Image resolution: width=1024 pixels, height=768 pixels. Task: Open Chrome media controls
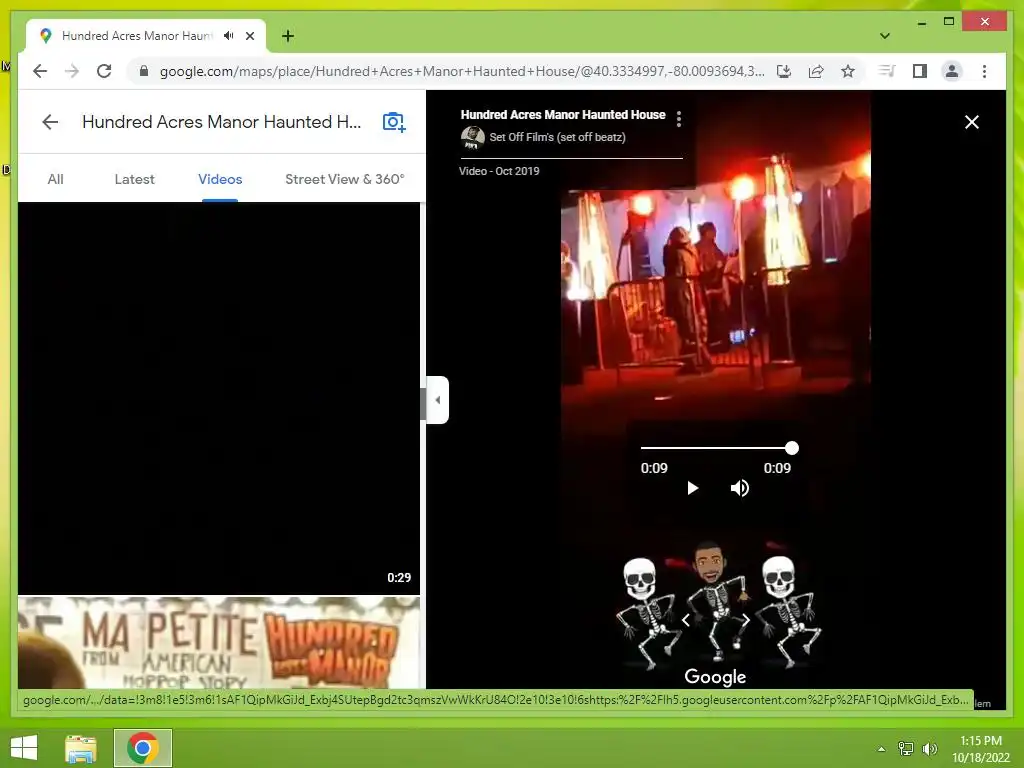point(887,71)
